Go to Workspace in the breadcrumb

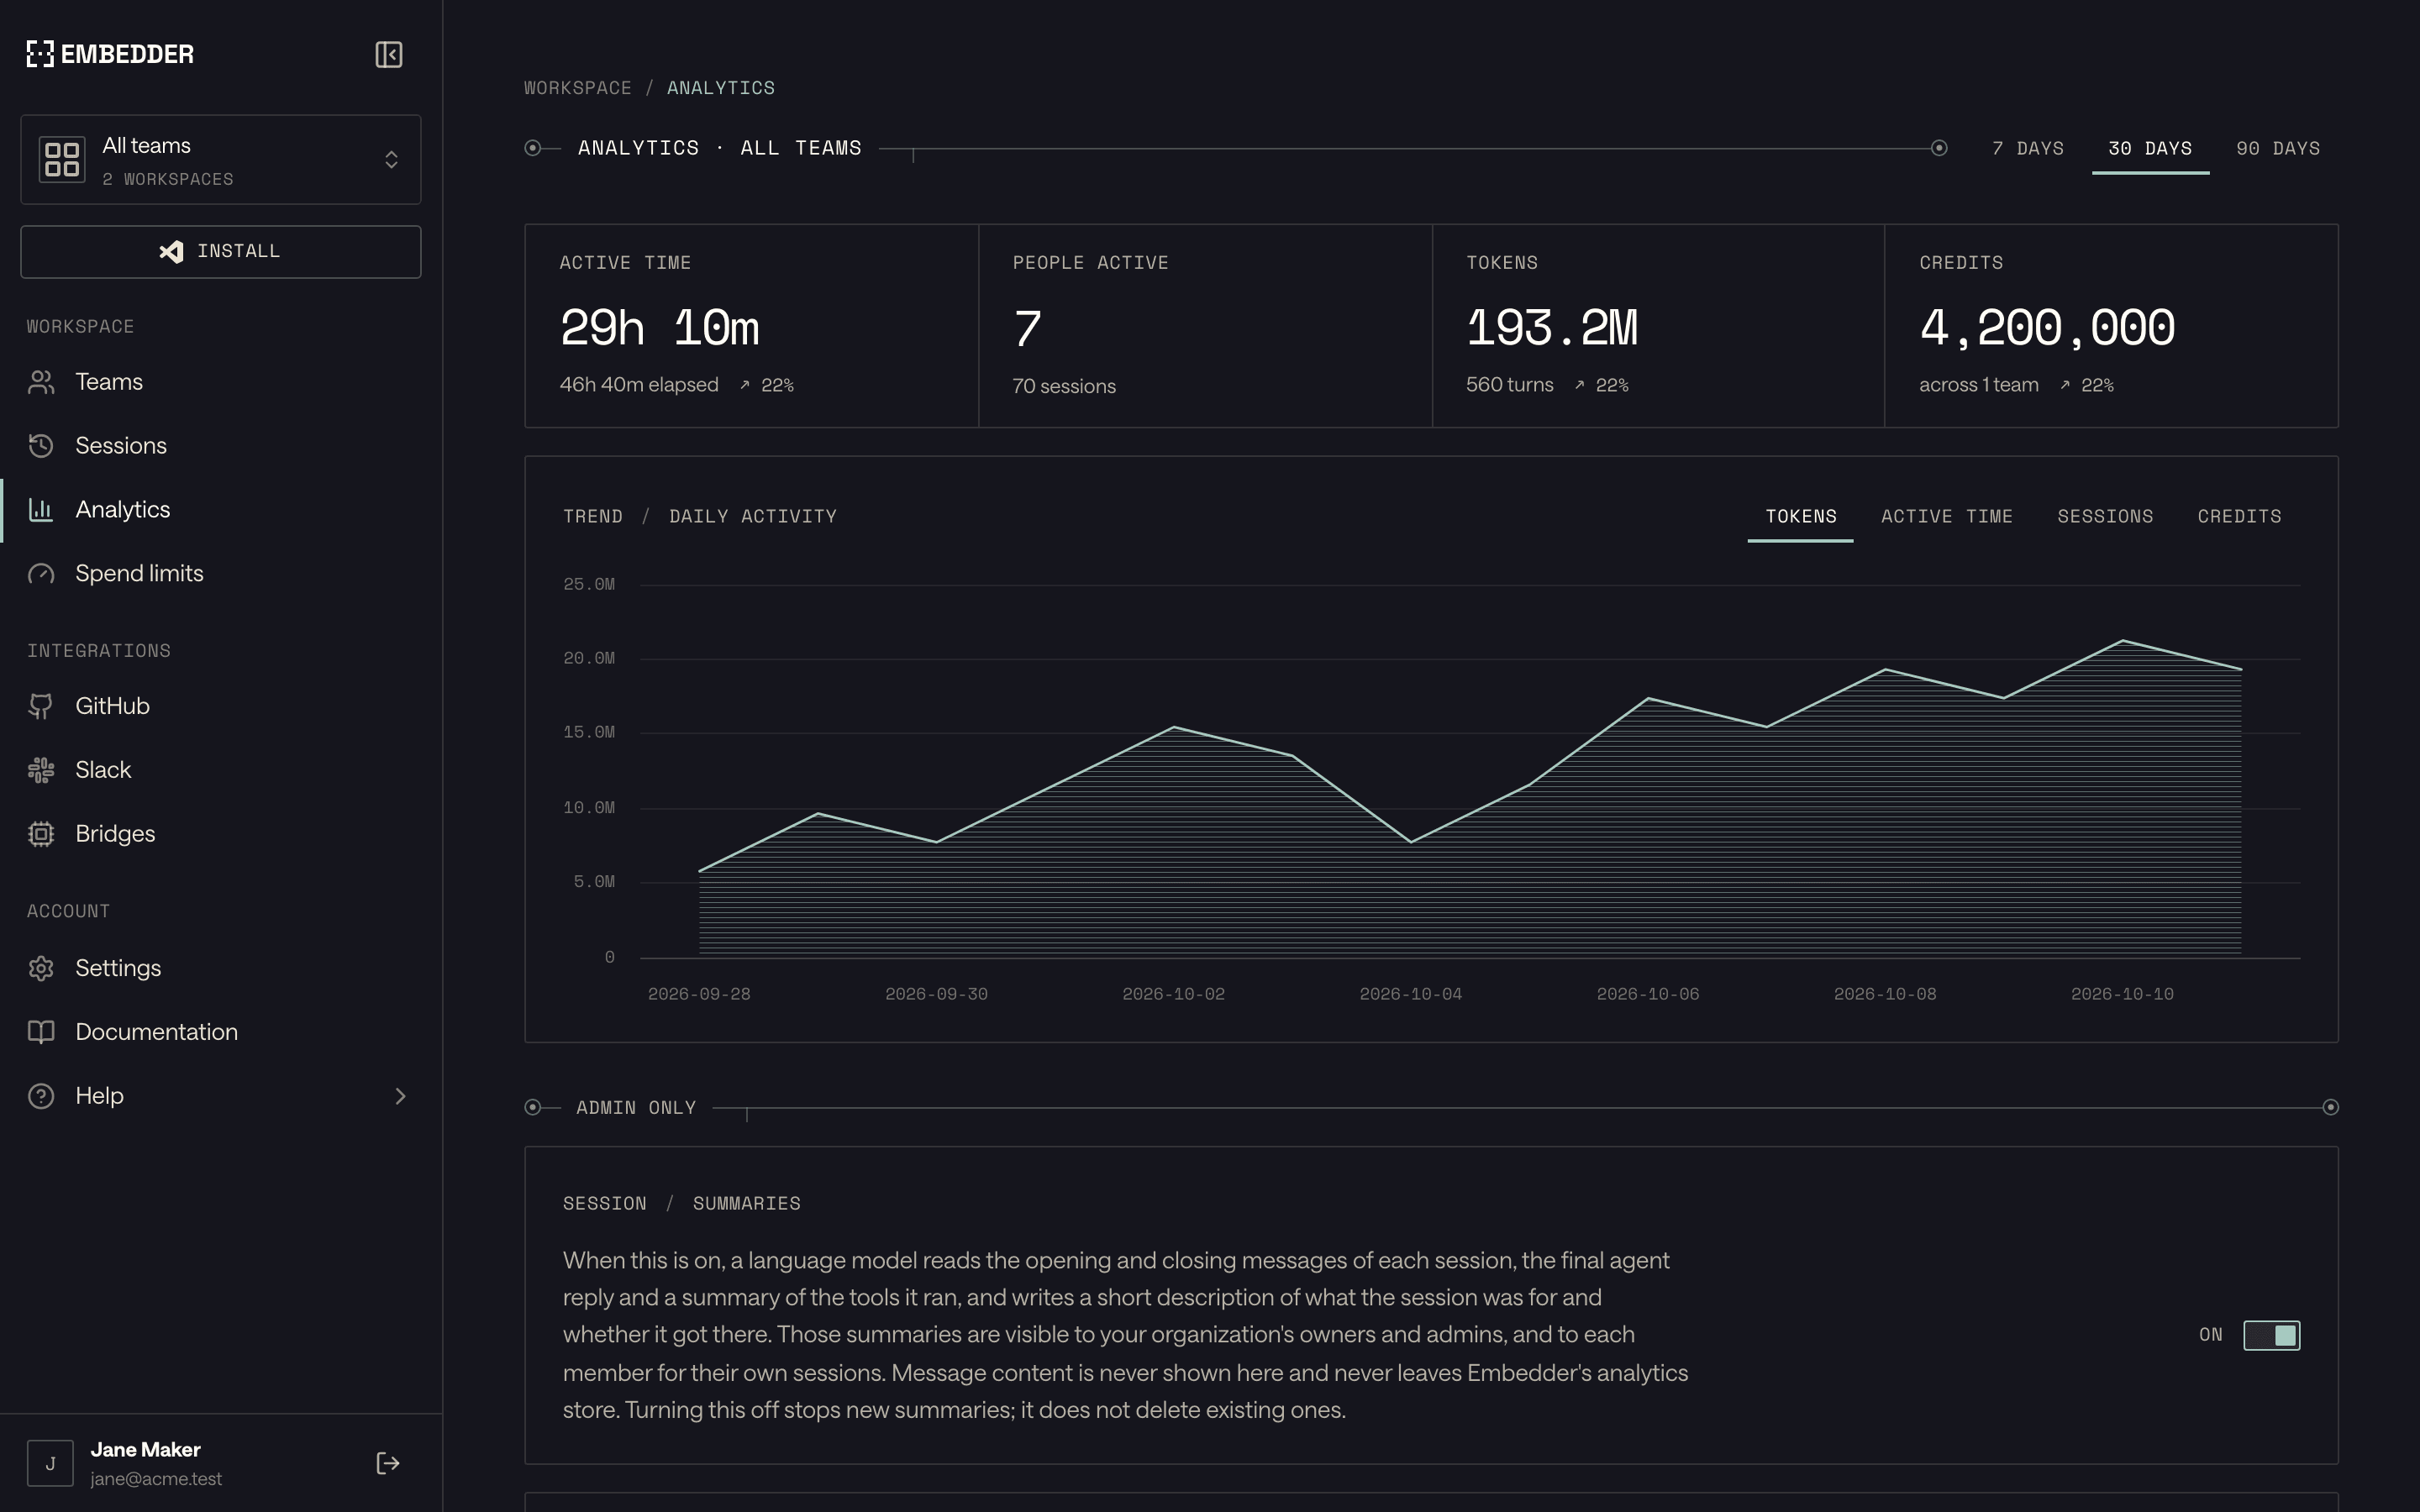[x=578, y=88]
